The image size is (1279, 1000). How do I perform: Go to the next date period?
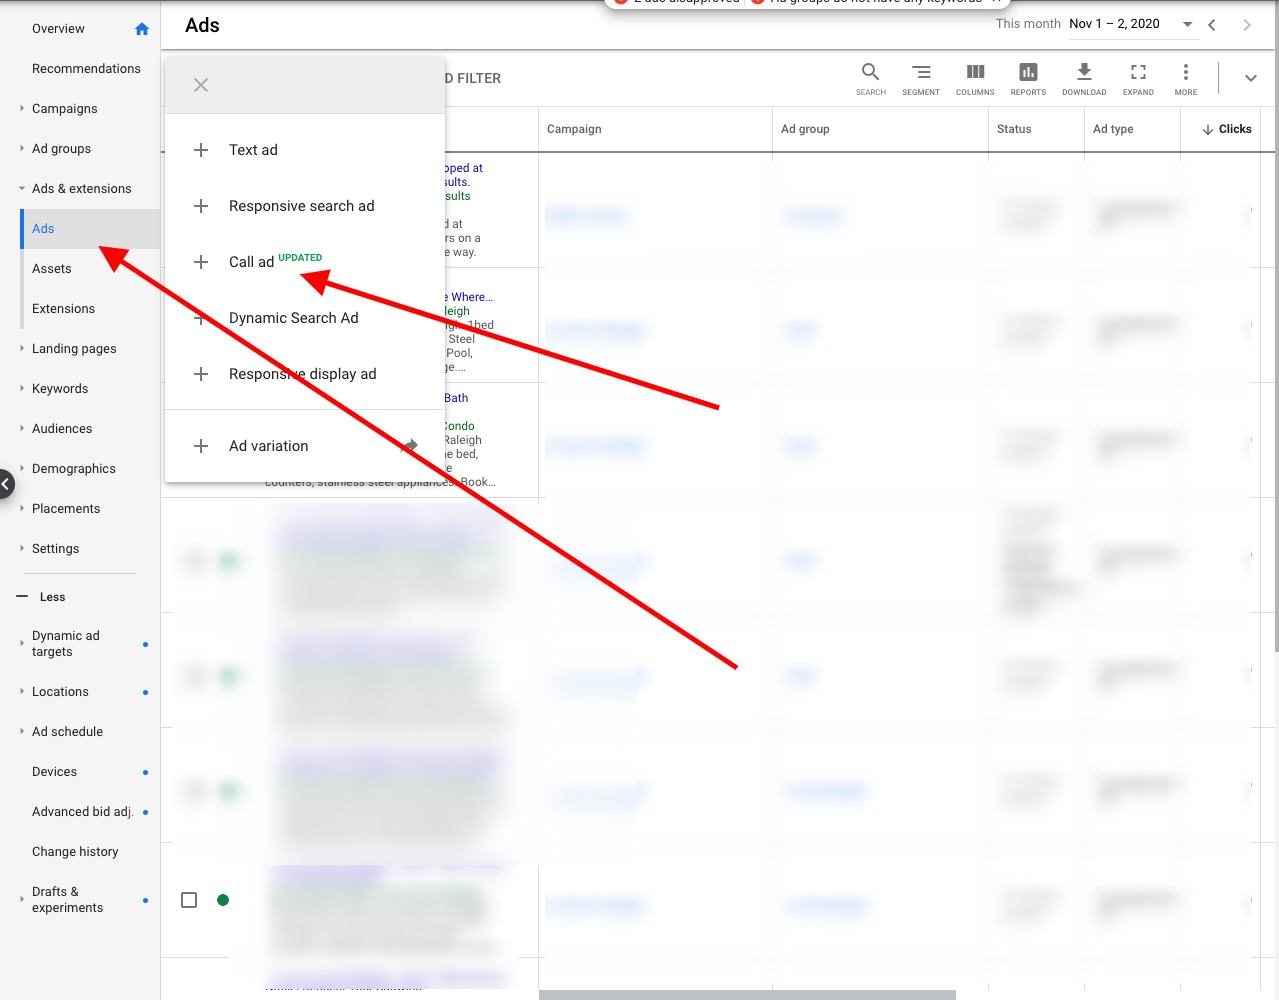point(1247,25)
